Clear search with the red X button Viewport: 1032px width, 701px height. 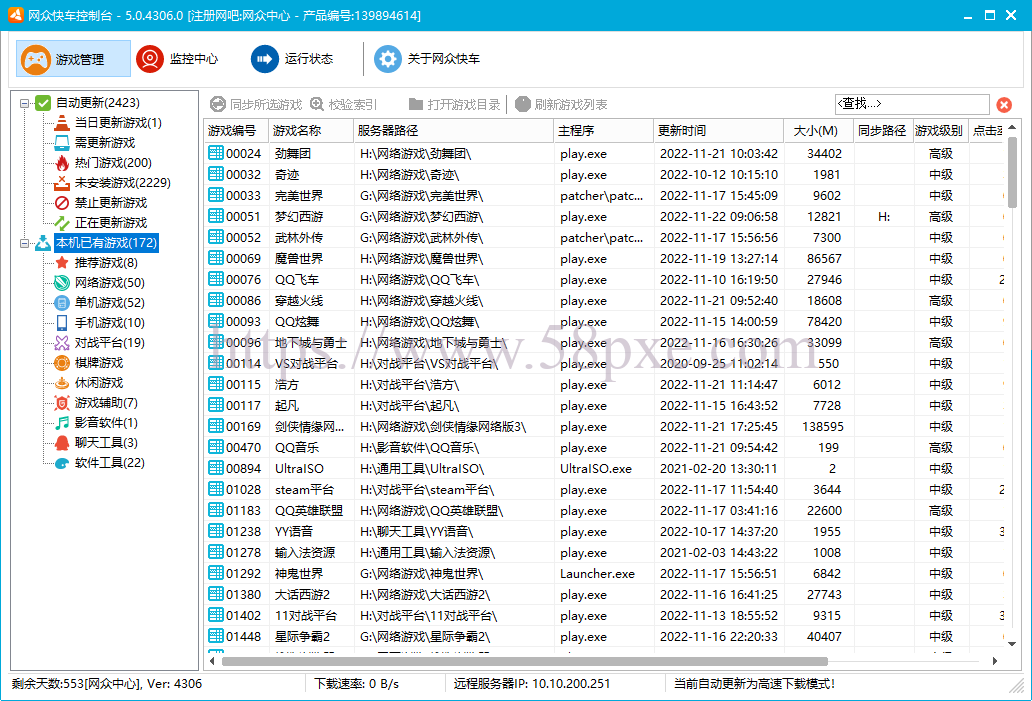pyautogui.click(x=1004, y=105)
